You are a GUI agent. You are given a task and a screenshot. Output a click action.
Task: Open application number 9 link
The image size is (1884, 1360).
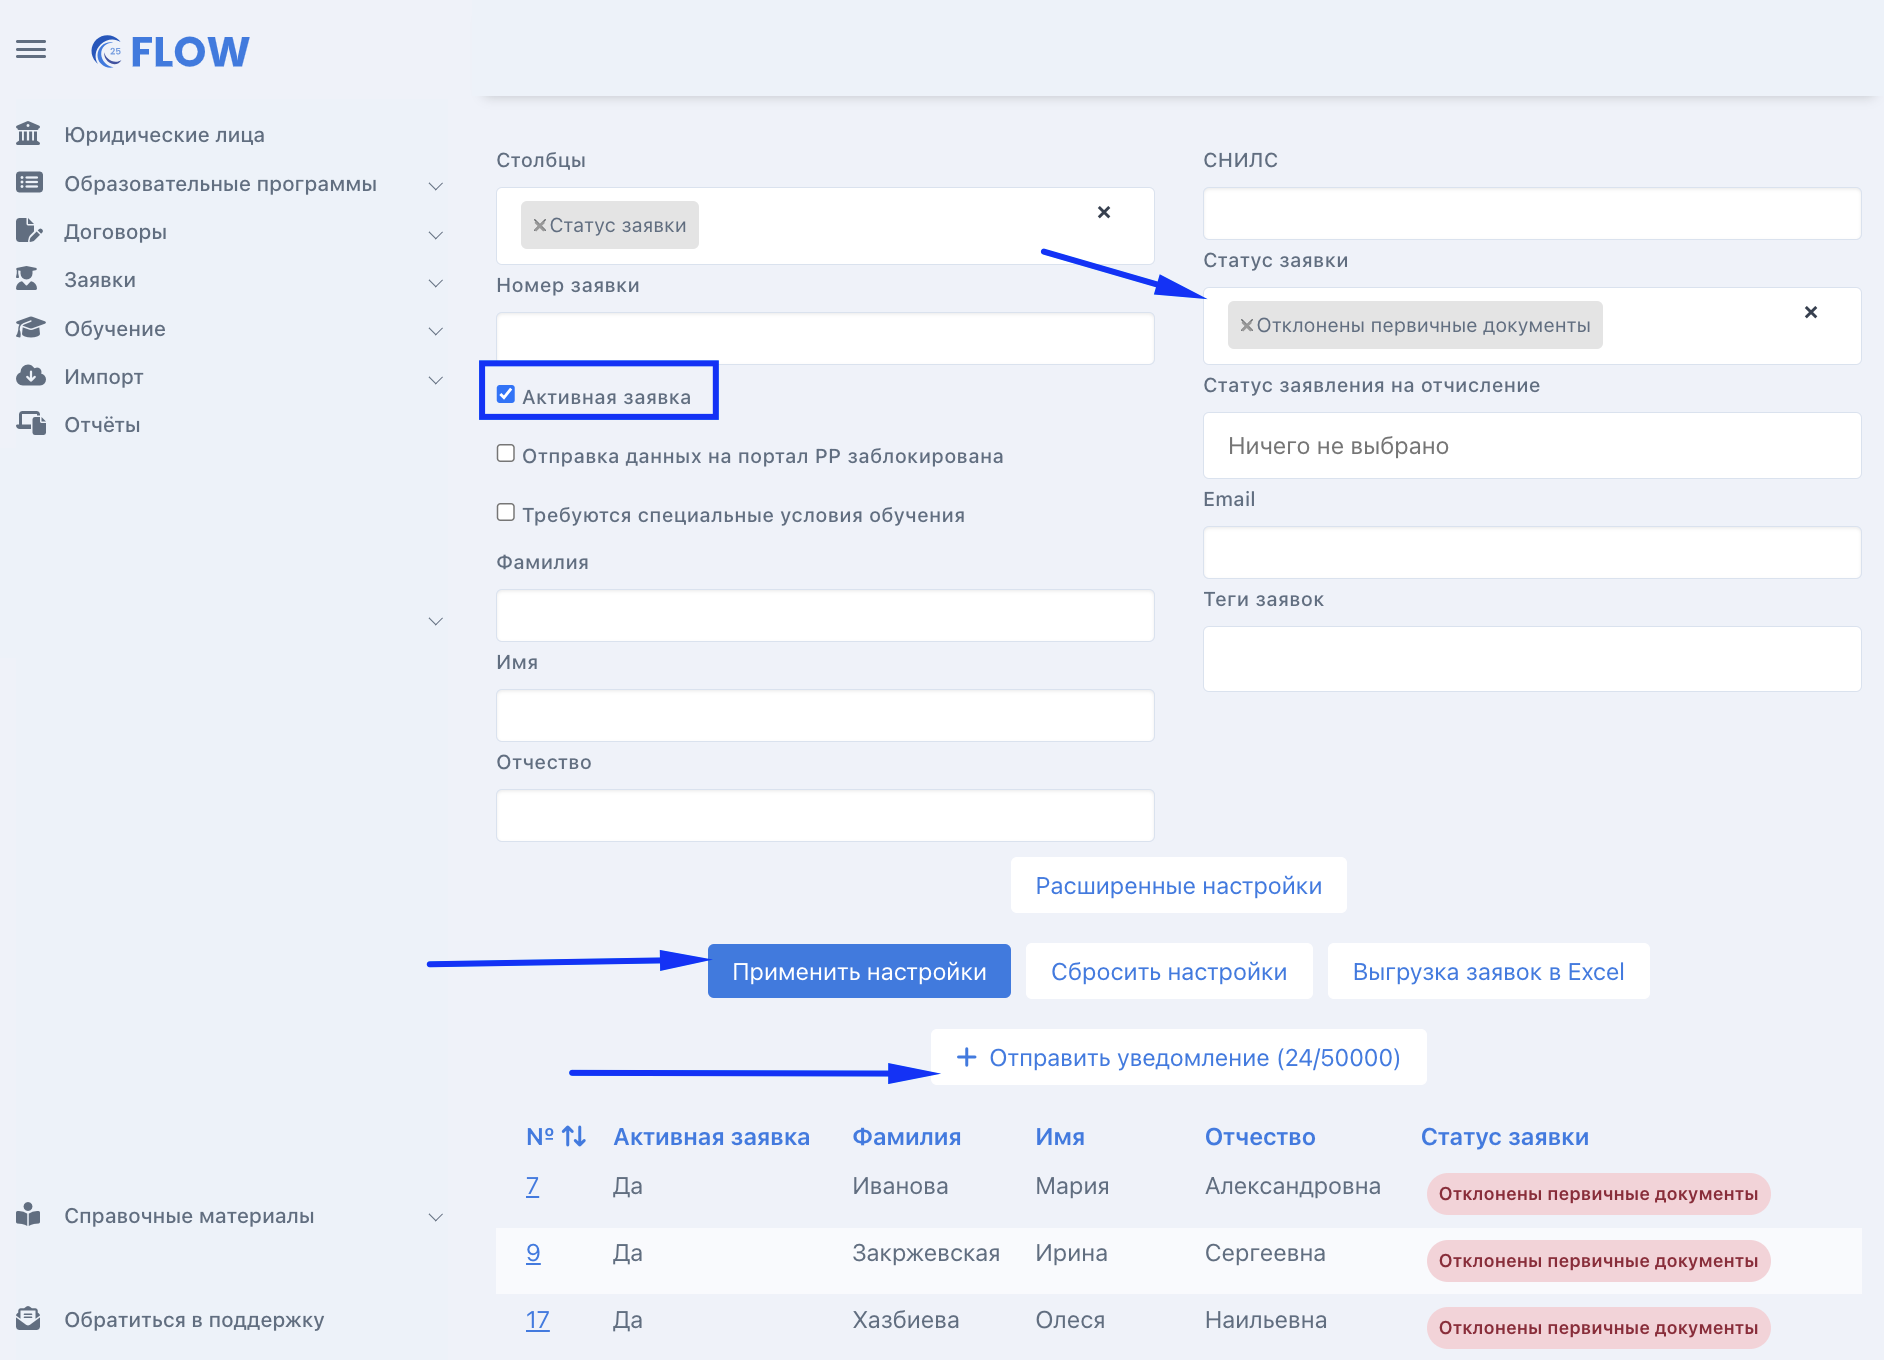pyautogui.click(x=533, y=1253)
